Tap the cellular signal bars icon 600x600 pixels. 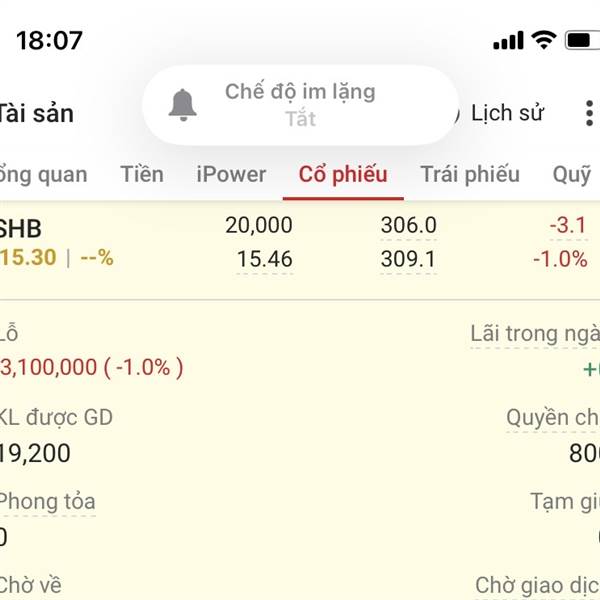[x=509, y=41]
